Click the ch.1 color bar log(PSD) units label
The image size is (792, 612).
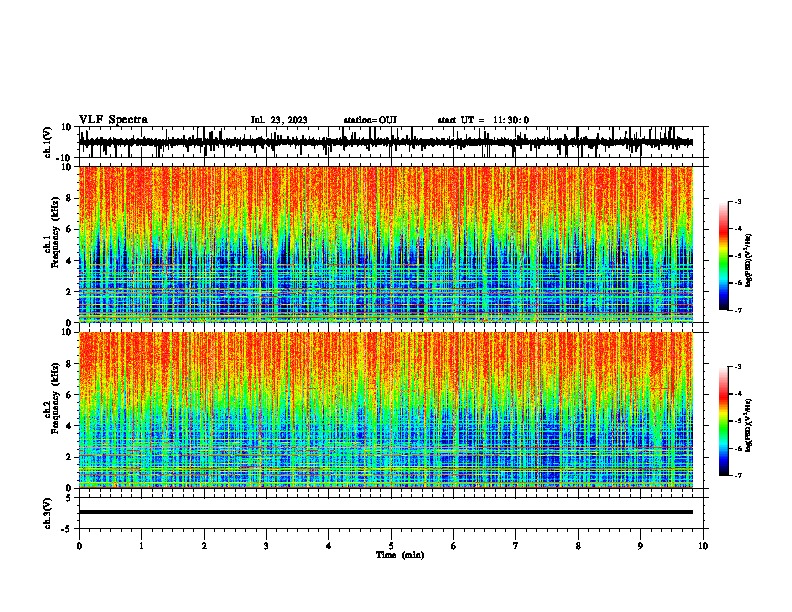(x=748, y=260)
